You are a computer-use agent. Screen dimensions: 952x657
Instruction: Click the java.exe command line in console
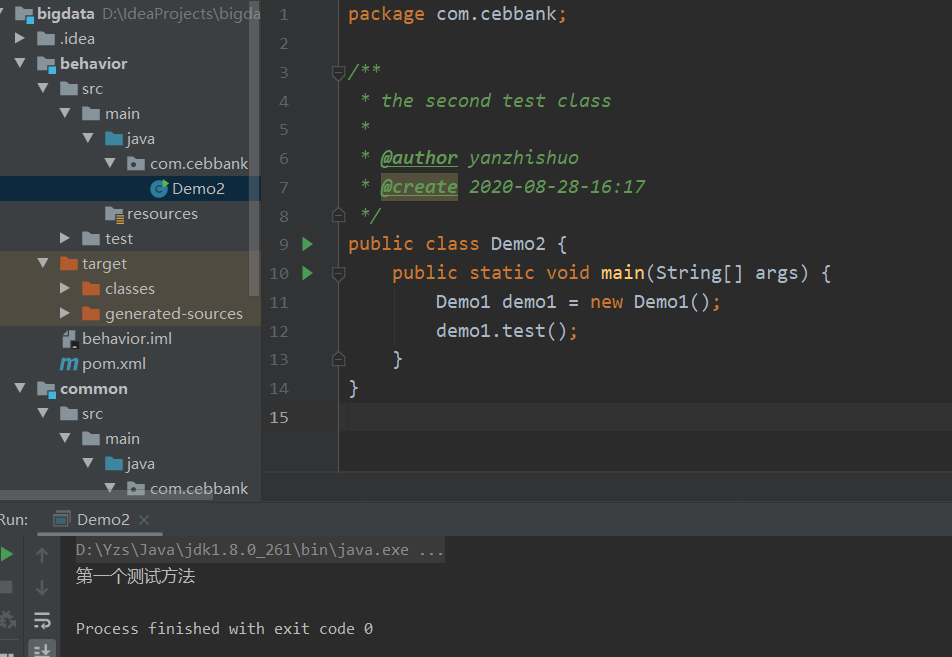point(259,550)
